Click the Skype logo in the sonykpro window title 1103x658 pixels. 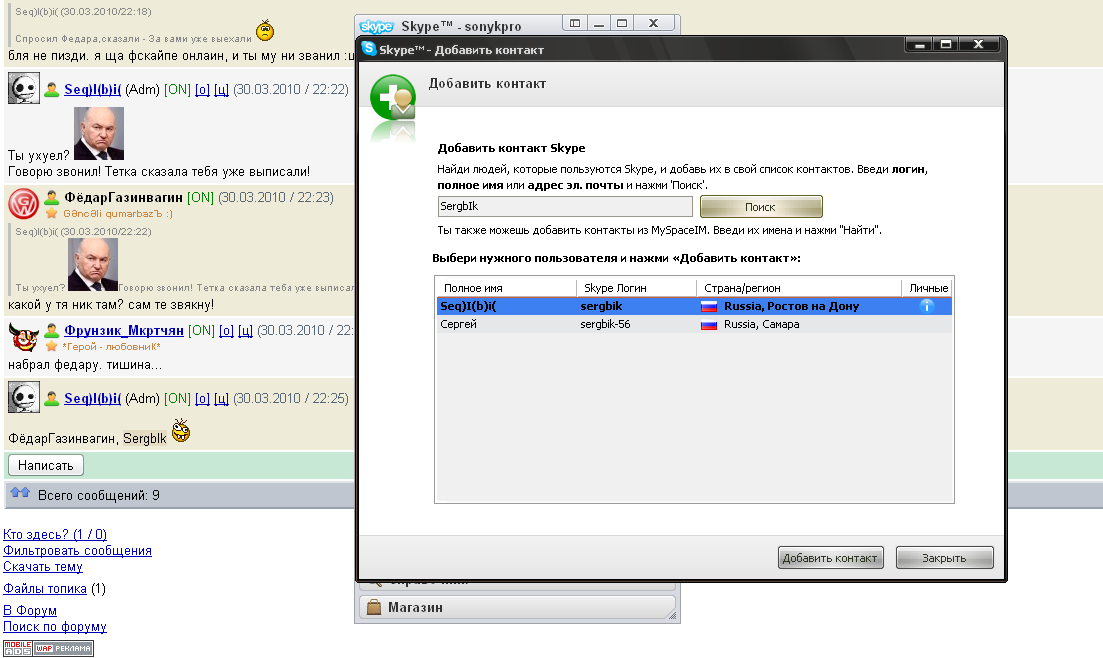(376, 27)
